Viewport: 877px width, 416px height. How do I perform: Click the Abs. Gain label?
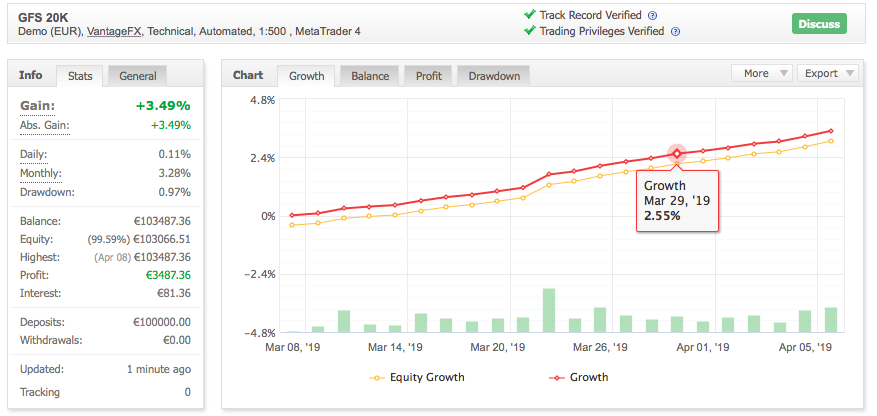point(45,125)
